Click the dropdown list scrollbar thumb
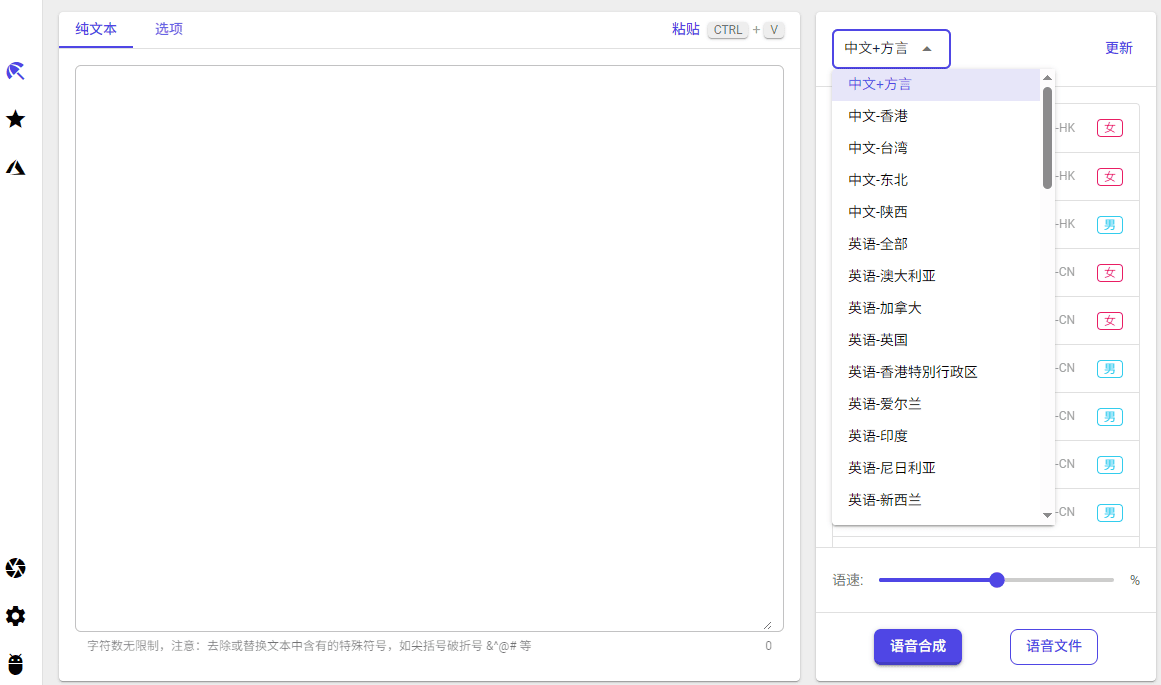Screen dimensions: 1161x685 [1047, 138]
